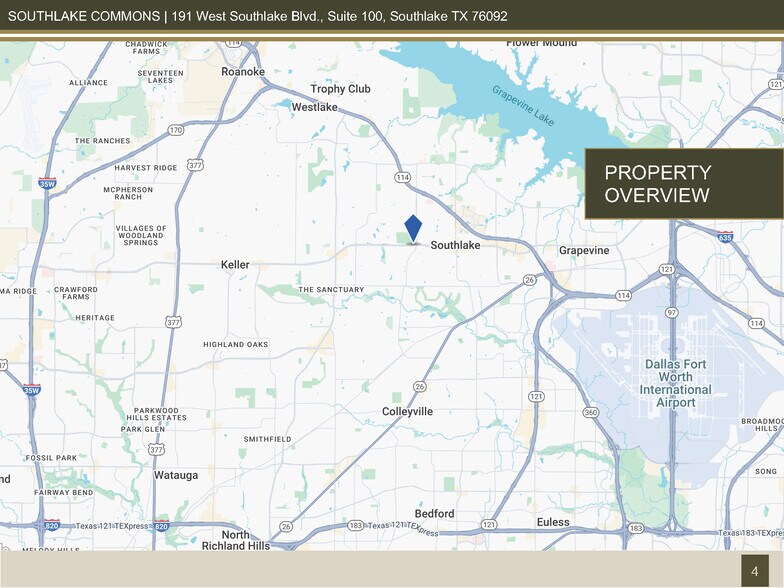Select the Grapevine Lake label

pyautogui.click(x=522, y=105)
